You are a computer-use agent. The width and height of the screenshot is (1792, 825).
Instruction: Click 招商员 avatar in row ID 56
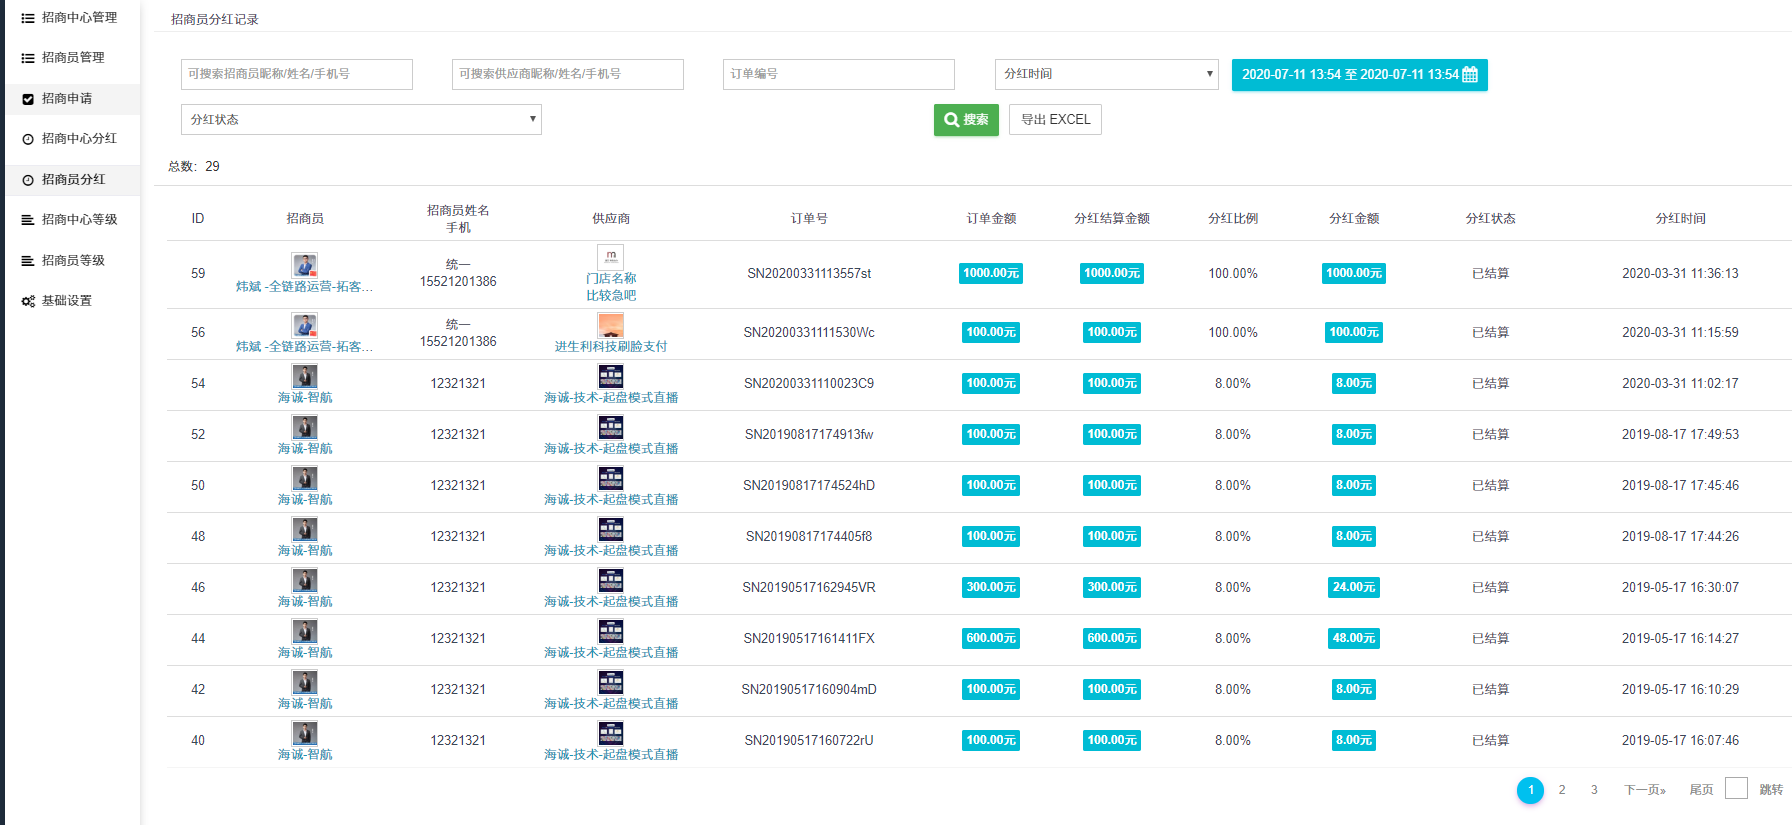point(305,325)
